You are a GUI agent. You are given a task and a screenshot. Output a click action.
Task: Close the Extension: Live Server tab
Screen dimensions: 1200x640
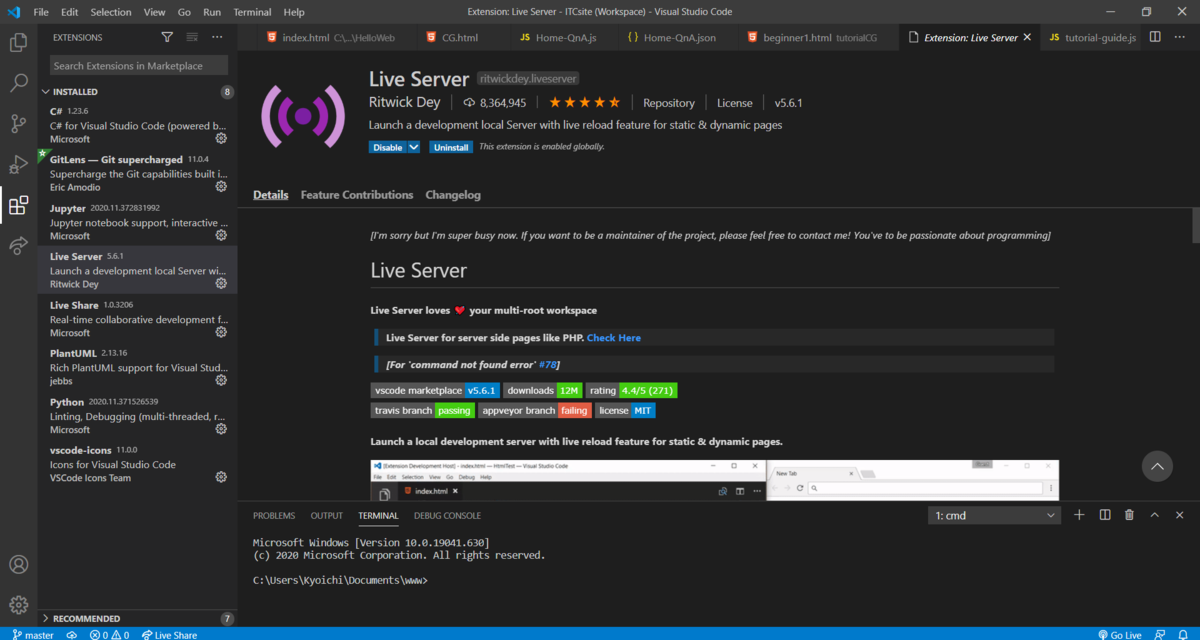click(x=1028, y=38)
